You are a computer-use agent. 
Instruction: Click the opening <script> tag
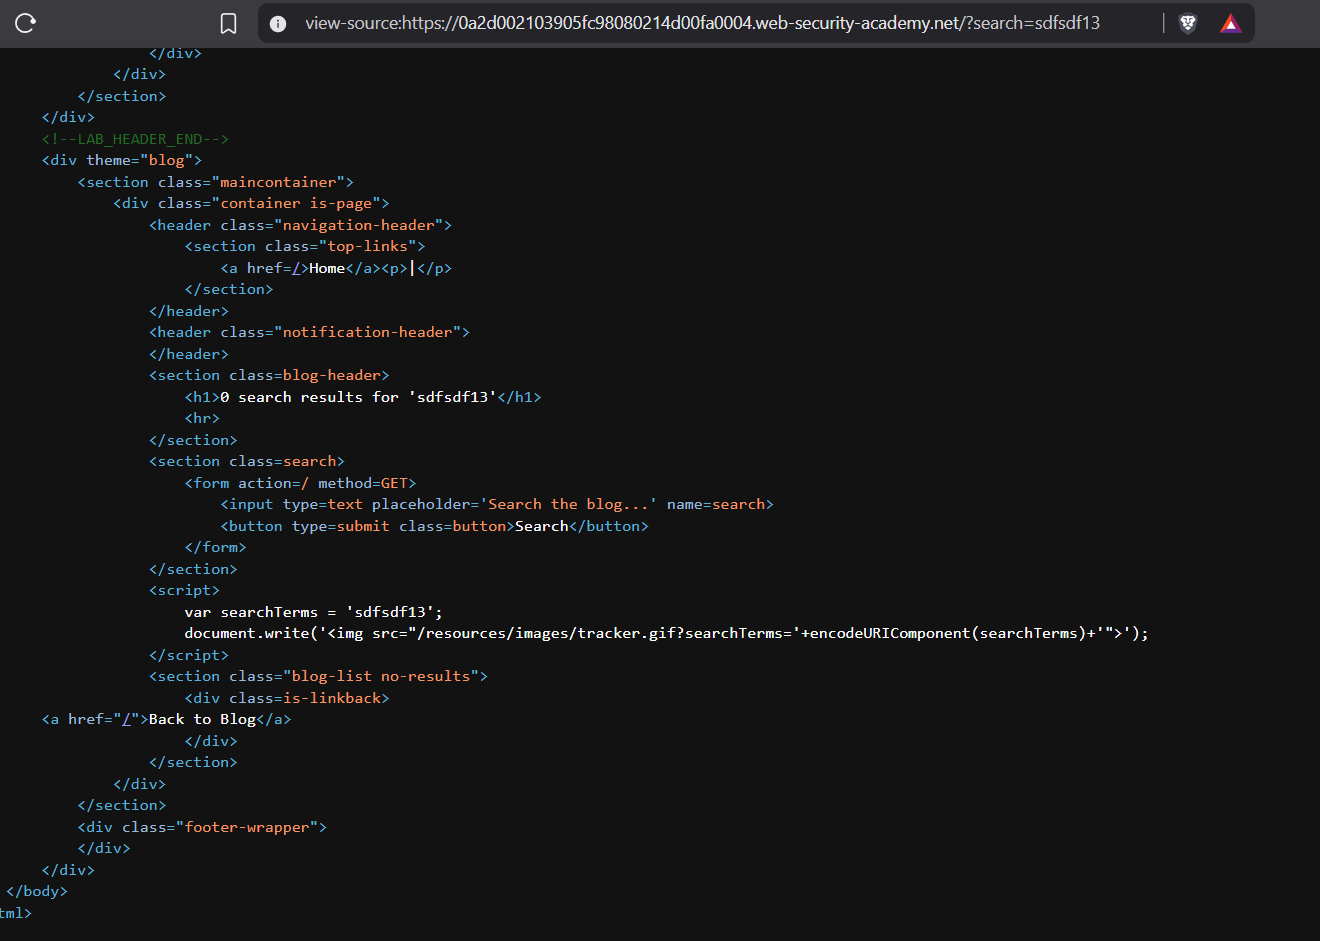[x=184, y=590]
